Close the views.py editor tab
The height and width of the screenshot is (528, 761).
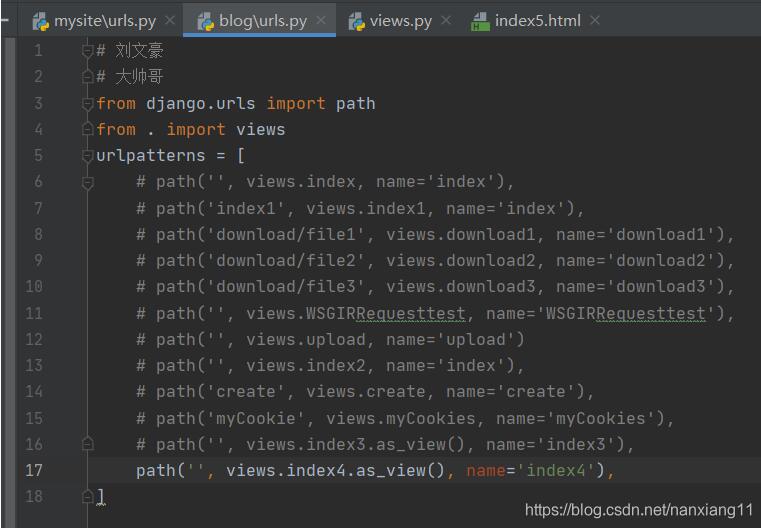coord(446,20)
